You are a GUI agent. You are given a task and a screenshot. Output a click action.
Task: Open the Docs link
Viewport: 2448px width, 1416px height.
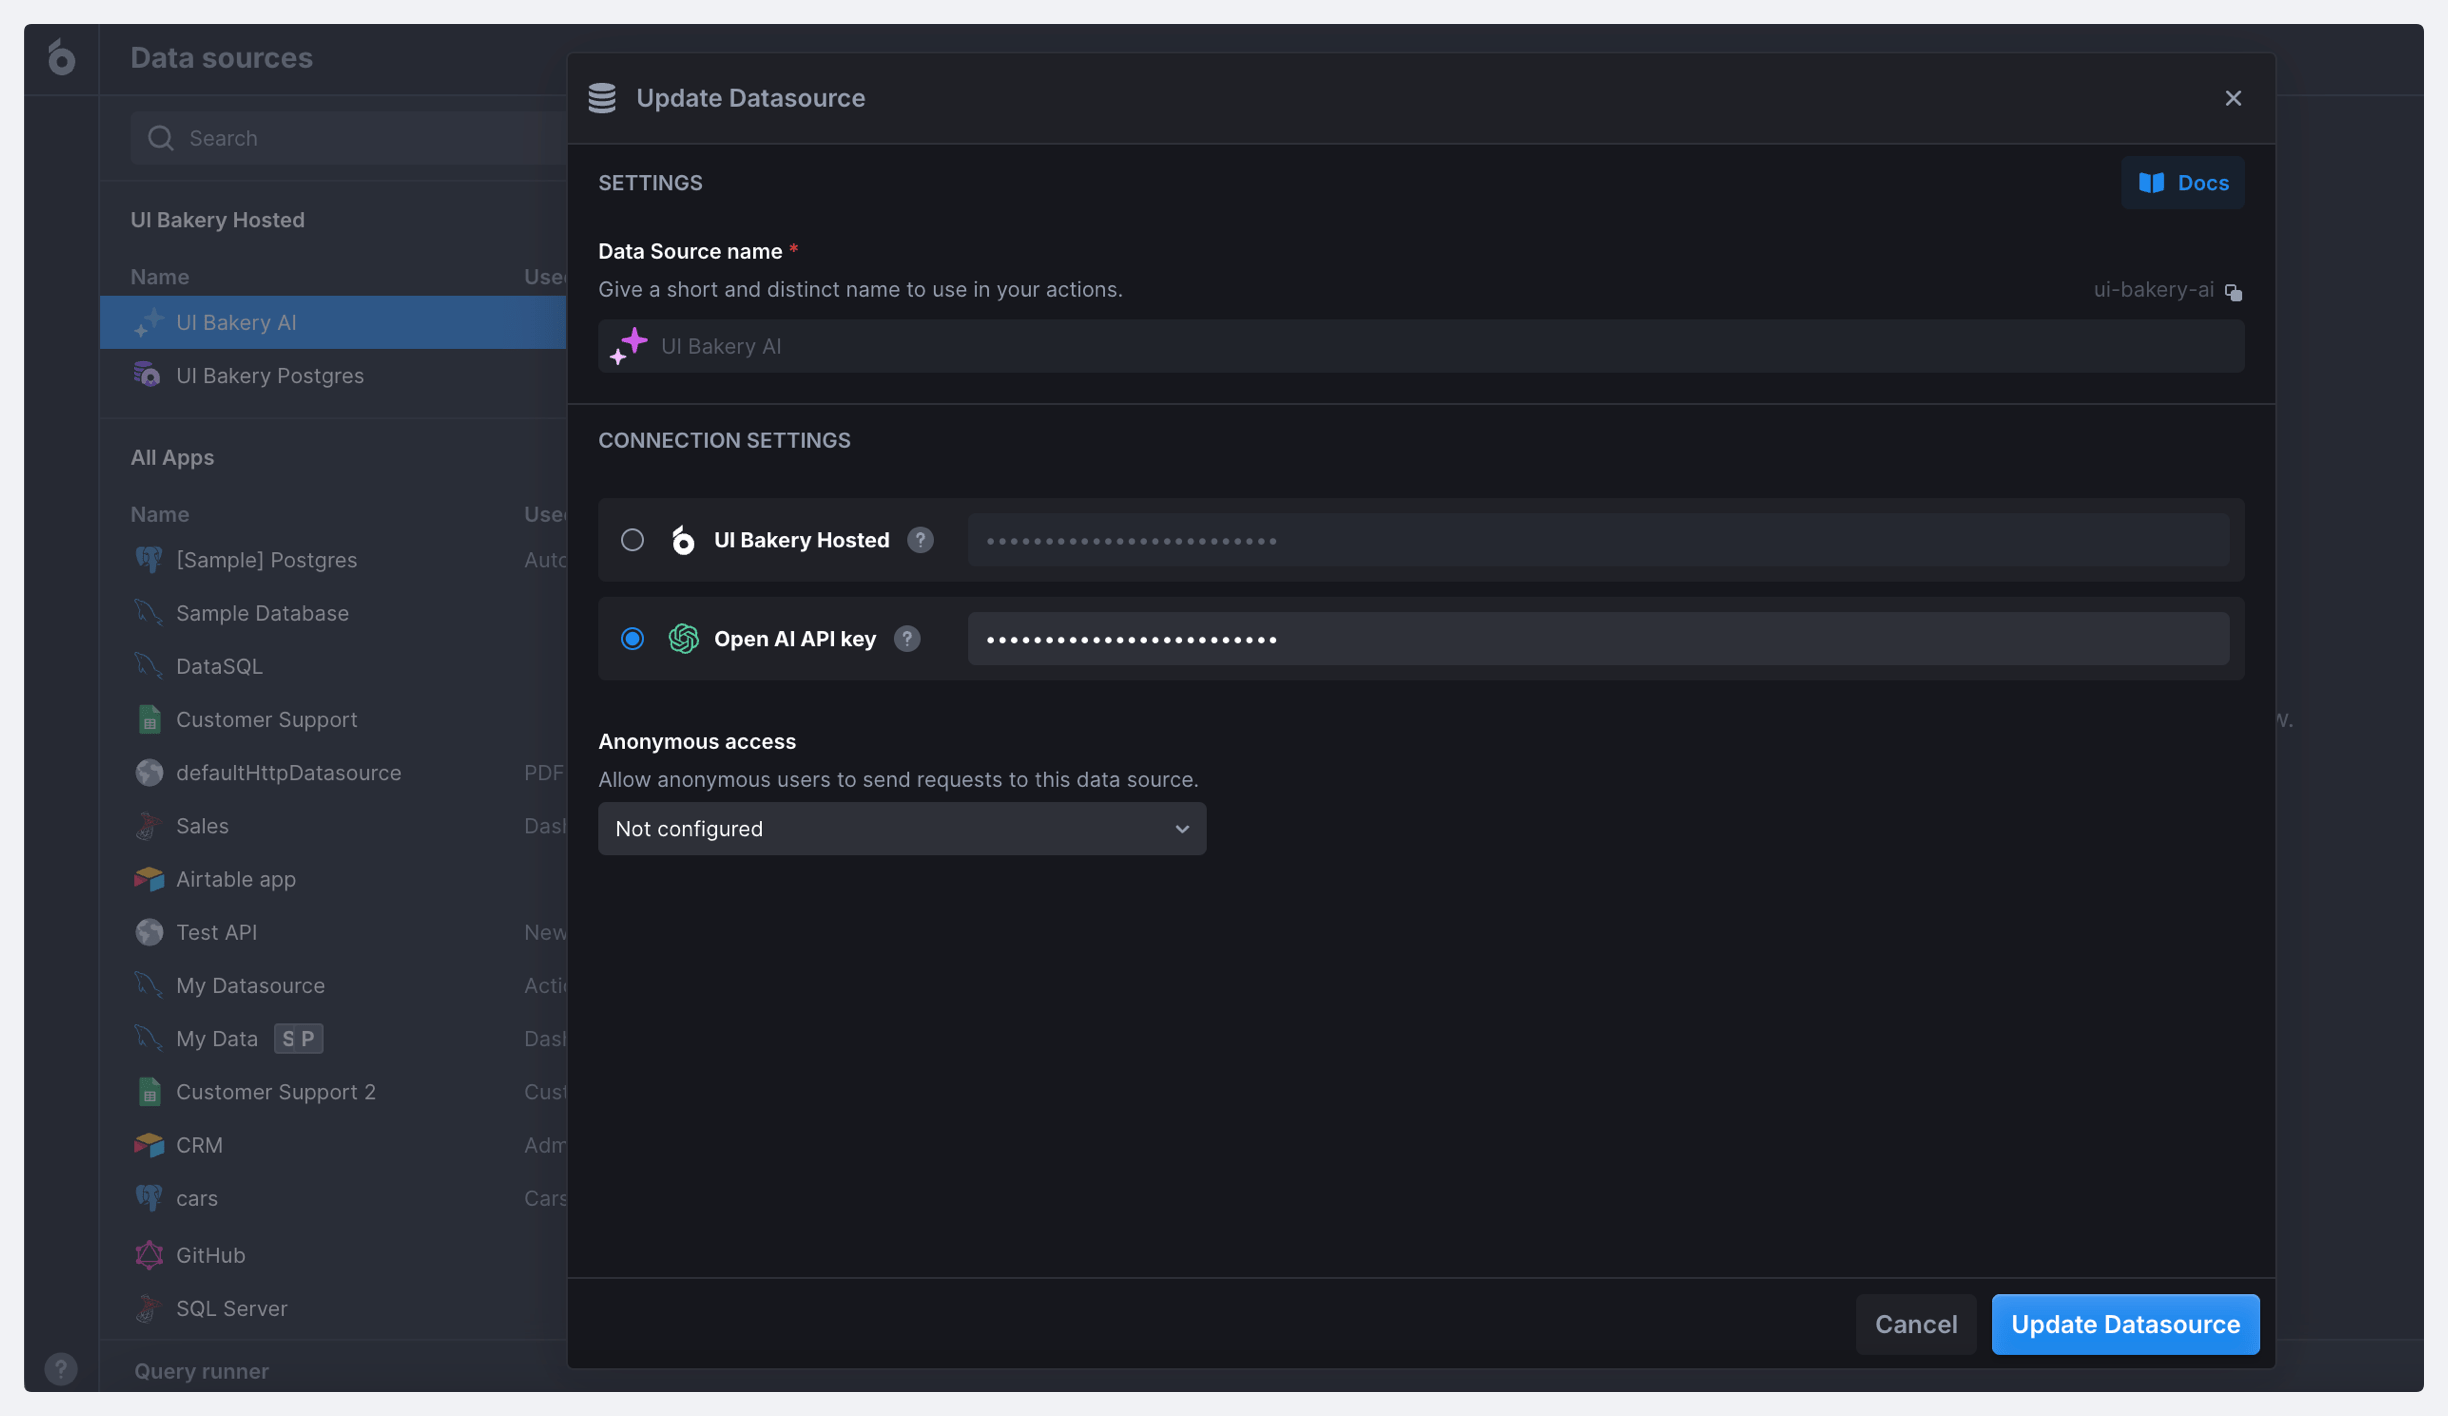[x=2182, y=183]
